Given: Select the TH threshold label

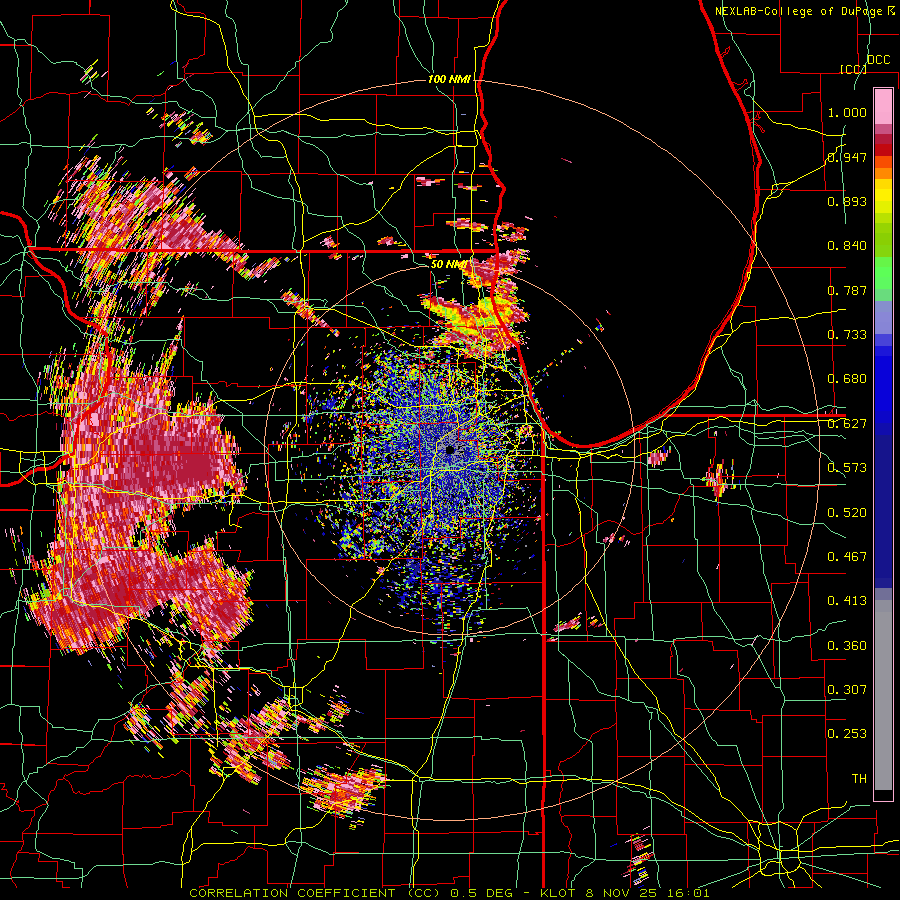Looking at the screenshot, I should pos(859,779).
